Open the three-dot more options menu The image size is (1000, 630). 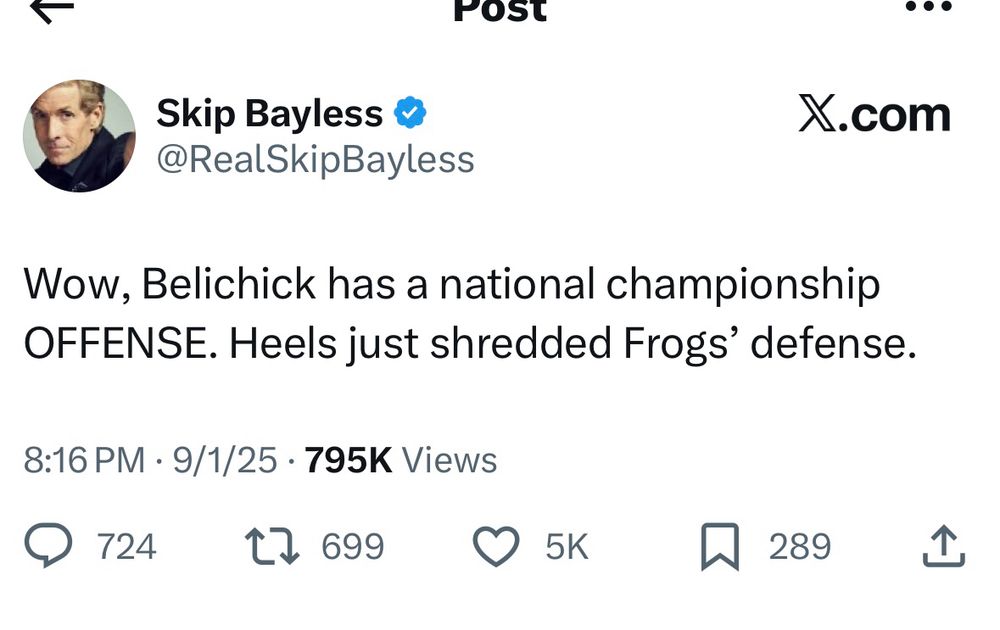click(929, 6)
